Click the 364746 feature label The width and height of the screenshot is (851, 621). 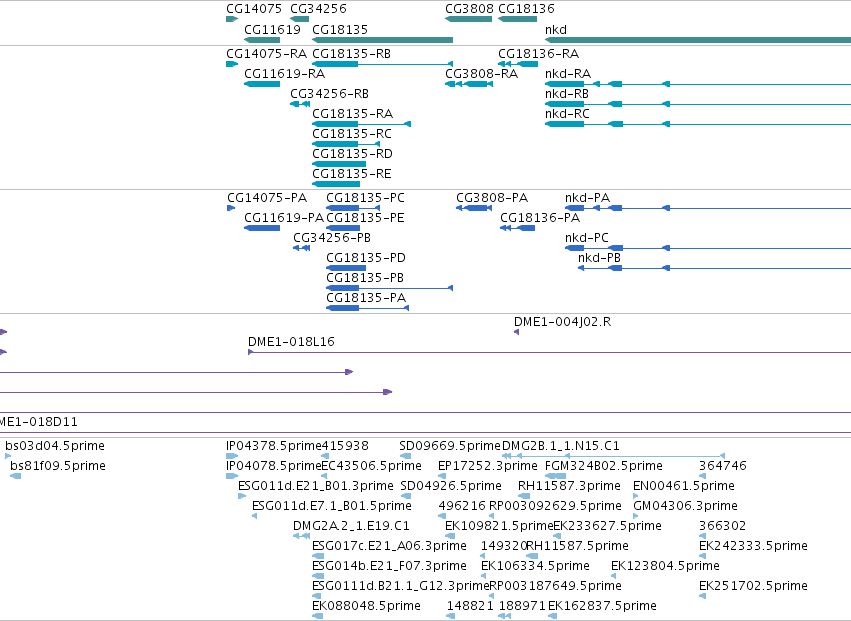click(723, 466)
